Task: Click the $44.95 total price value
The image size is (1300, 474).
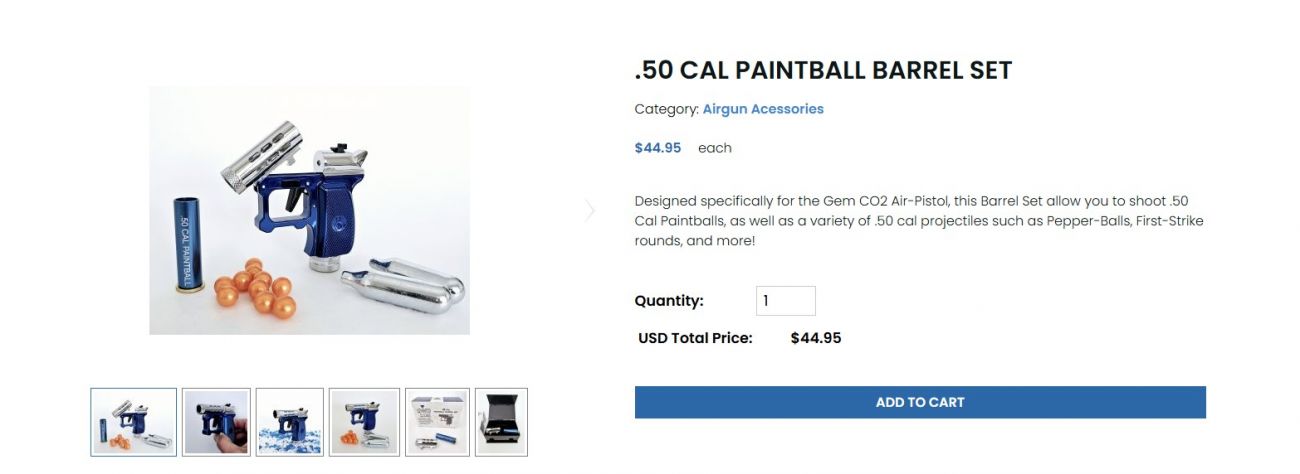Action: pos(816,338)
